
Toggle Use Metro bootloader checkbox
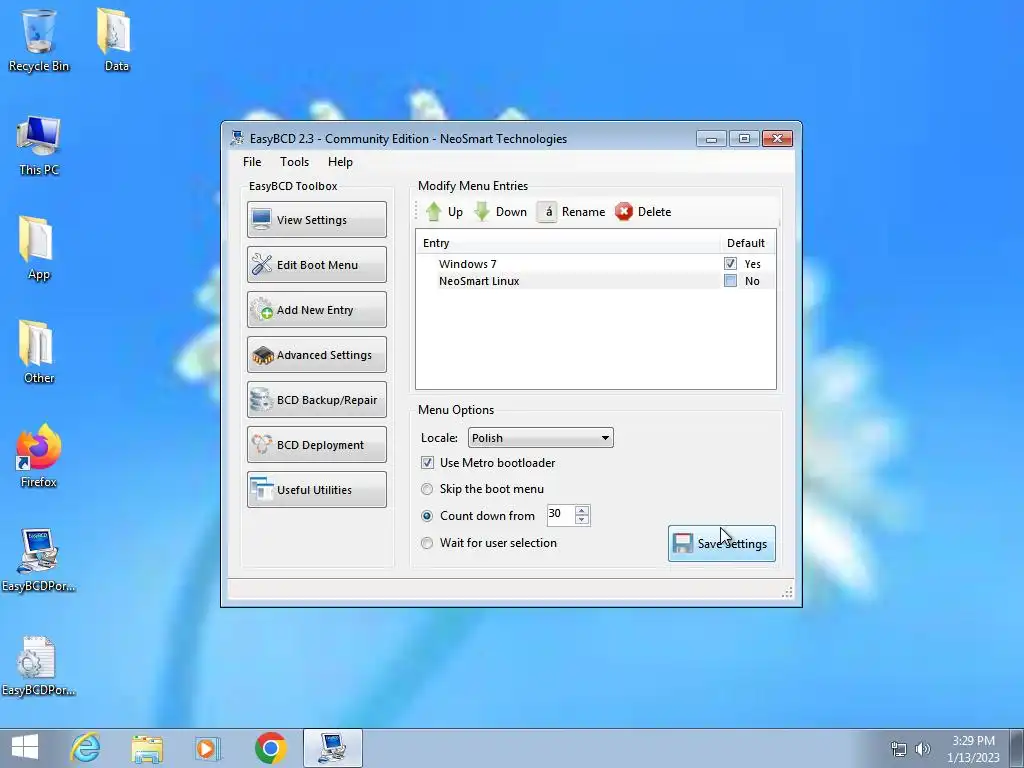tap(427, 463)
